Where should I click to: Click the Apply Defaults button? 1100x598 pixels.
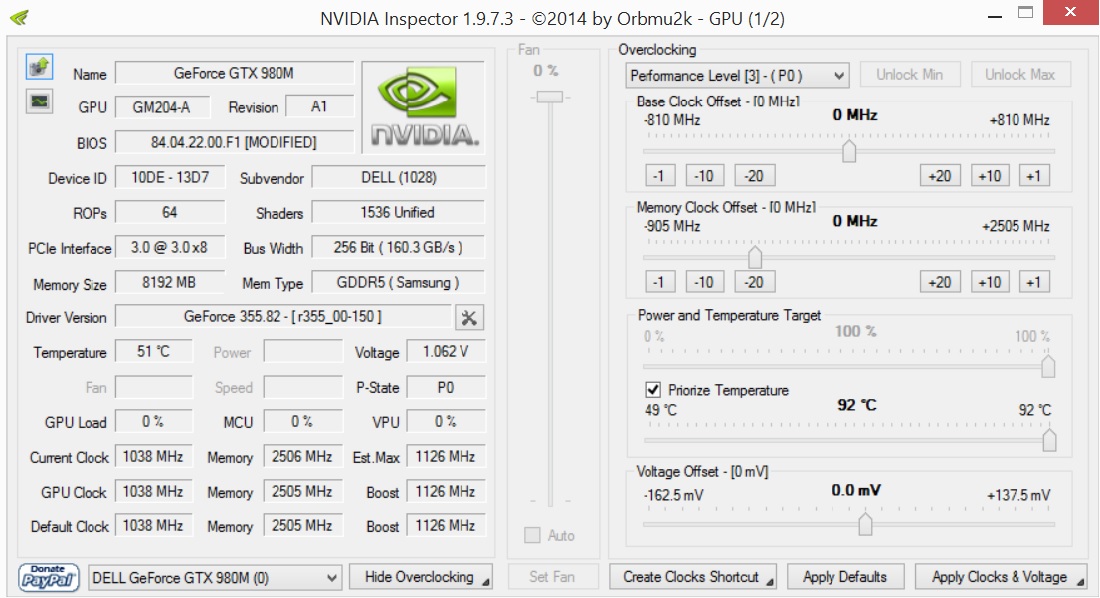point(845,577)
